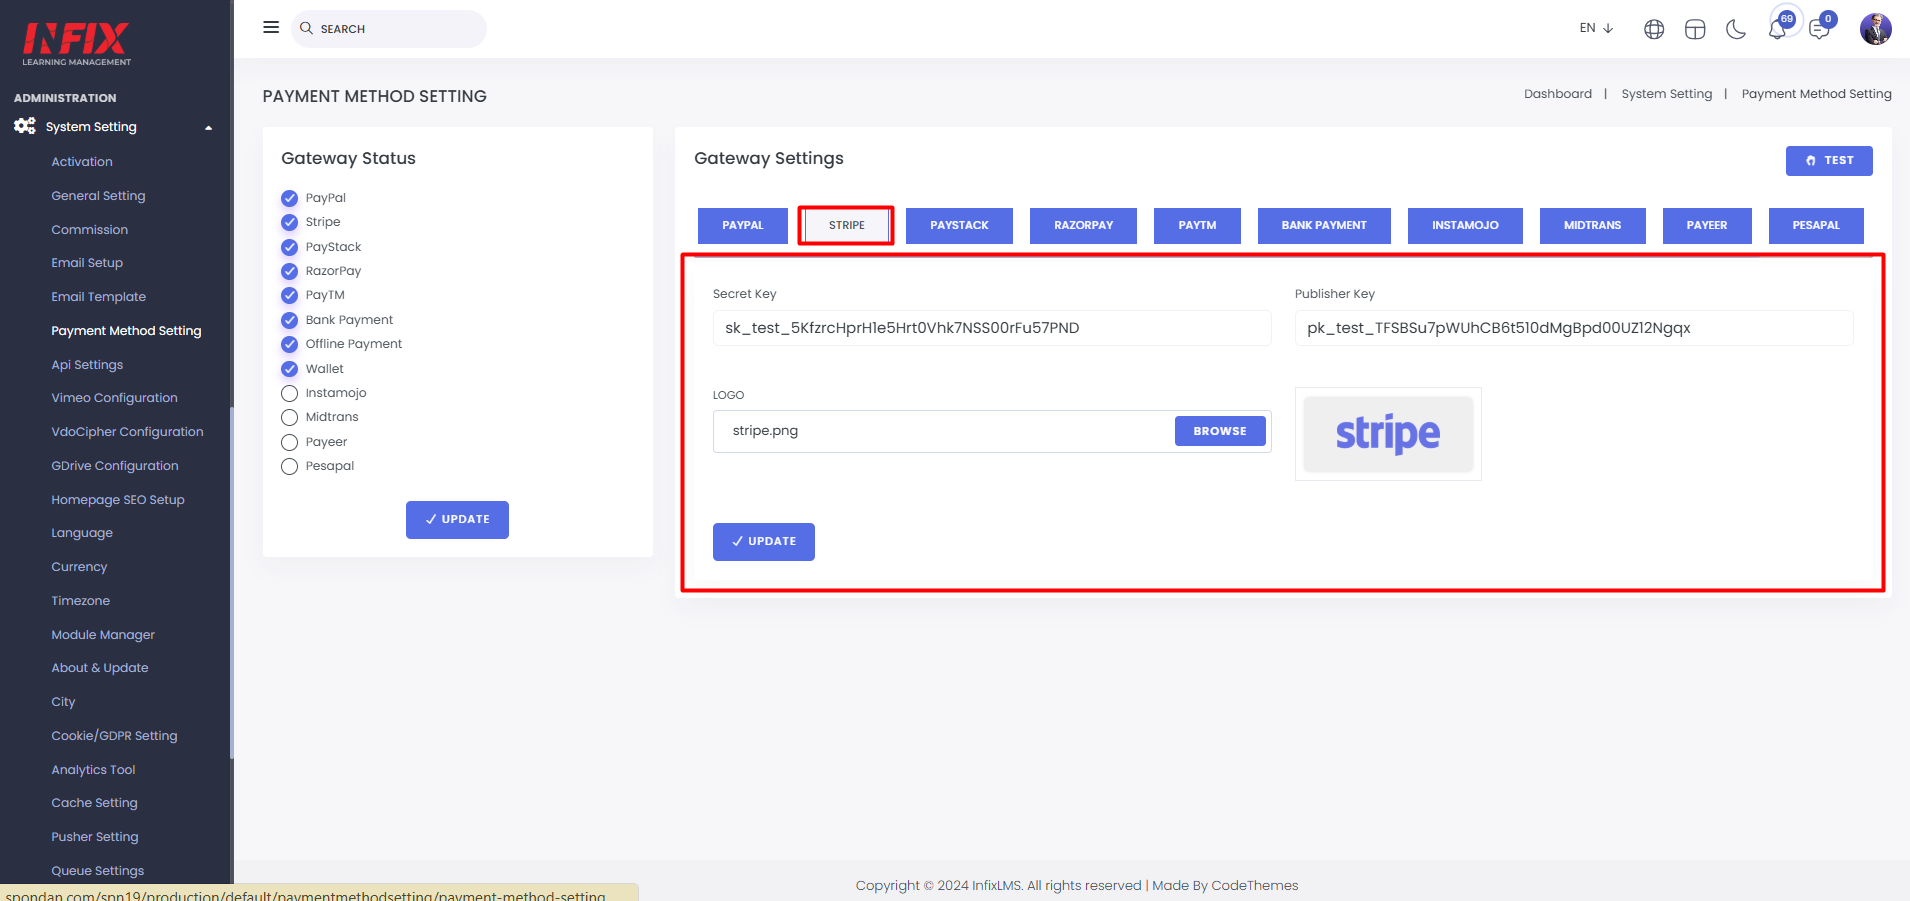Click the TEST button
This screenshot has height=901, width=1910.
click(x=1829, y=160)
